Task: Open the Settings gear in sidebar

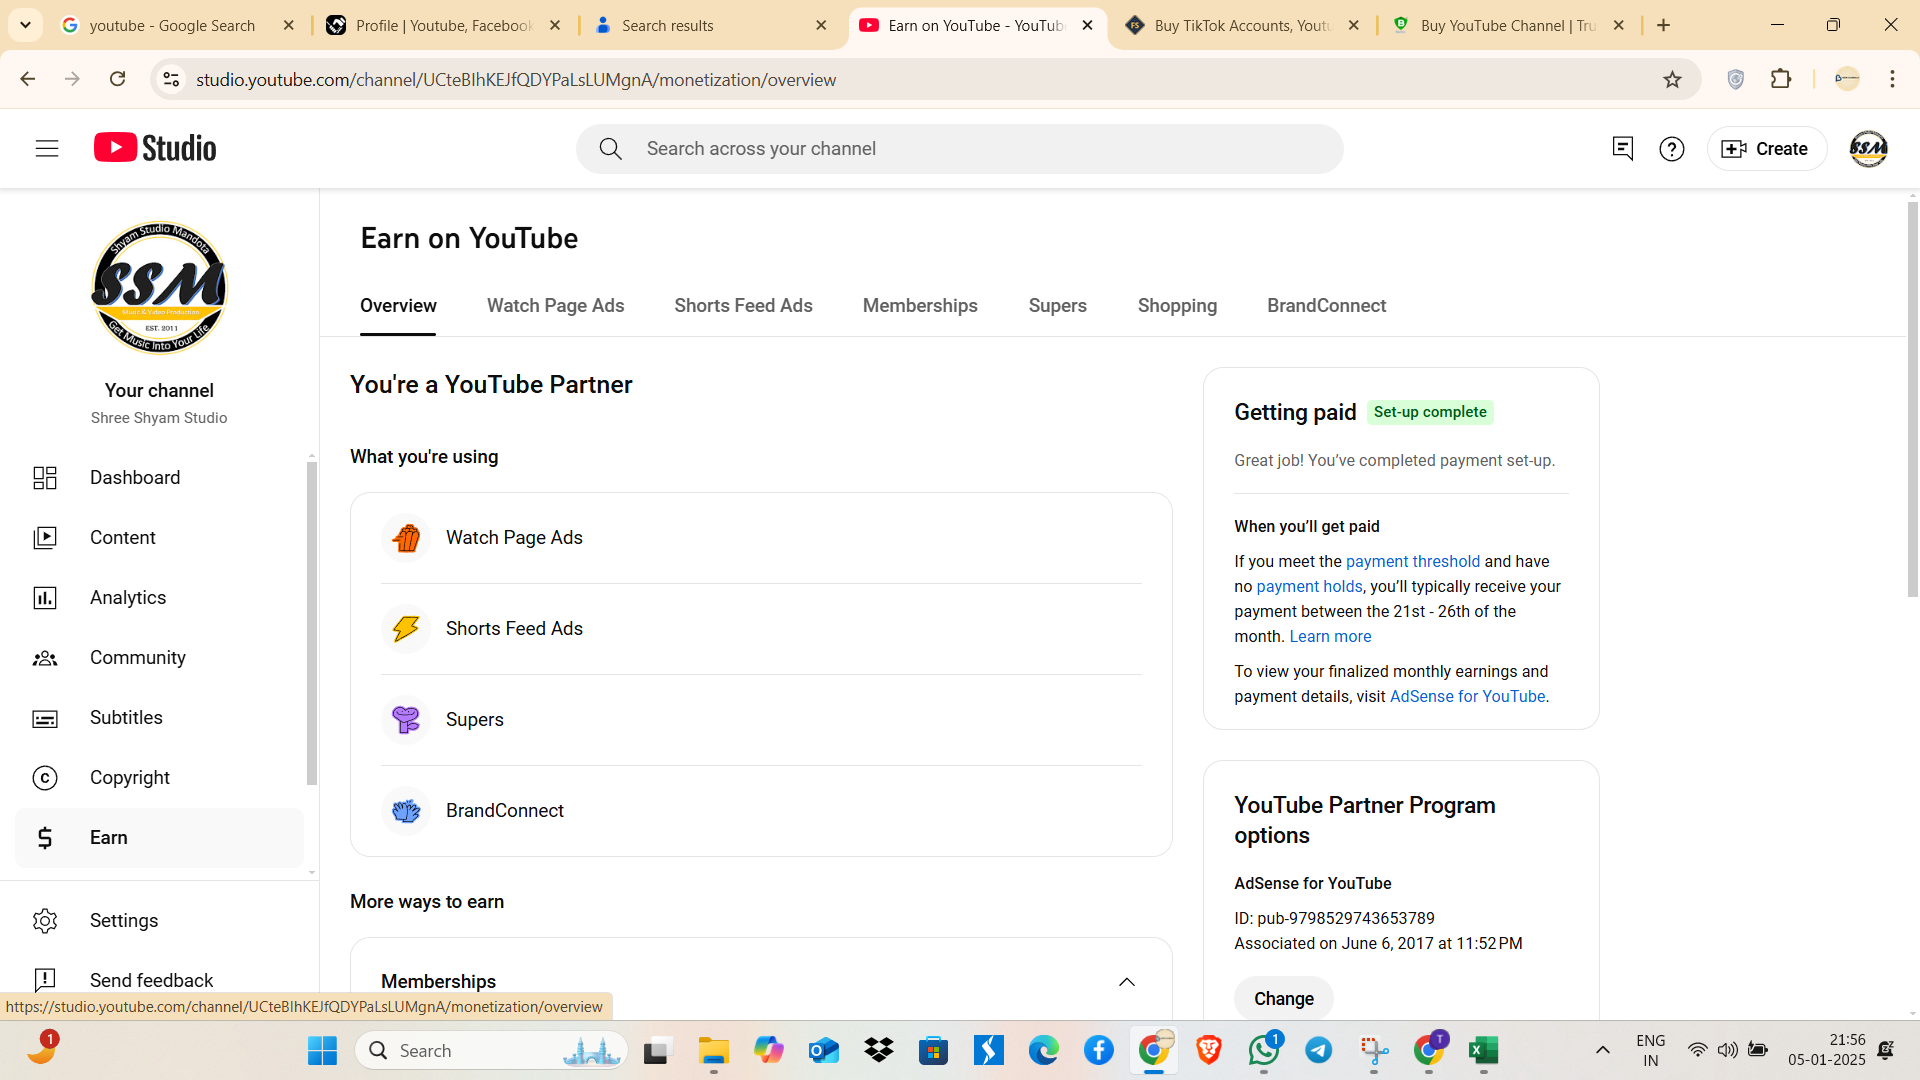Action: pos(45,921)
